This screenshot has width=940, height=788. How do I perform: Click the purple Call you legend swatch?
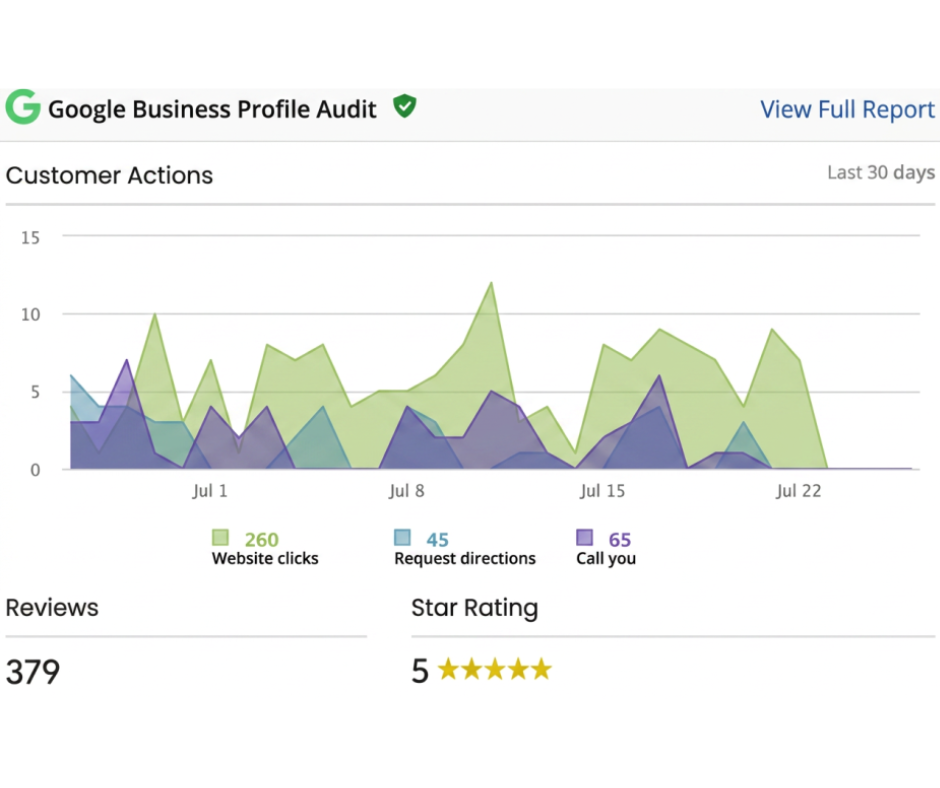click(x=585, y=537)
